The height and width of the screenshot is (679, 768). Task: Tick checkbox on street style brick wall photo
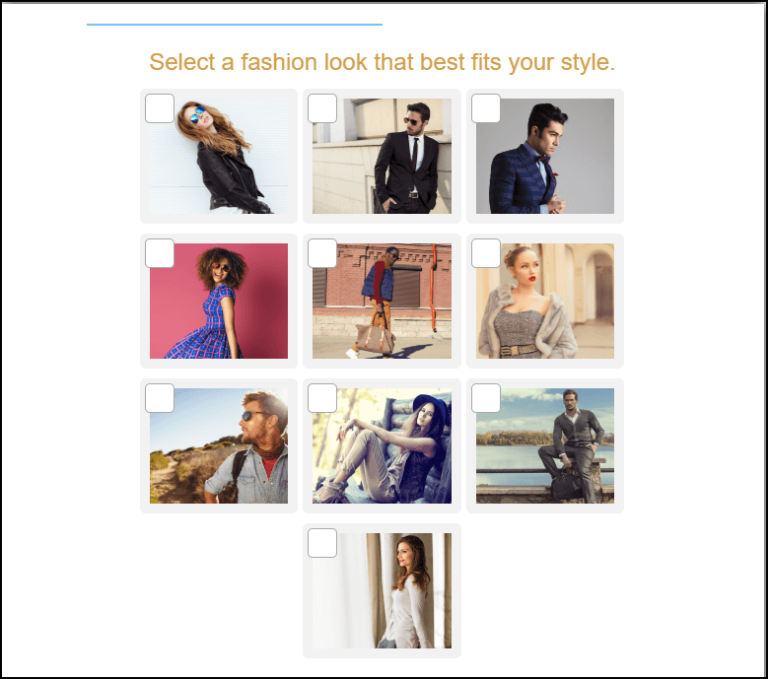point(322,253)
